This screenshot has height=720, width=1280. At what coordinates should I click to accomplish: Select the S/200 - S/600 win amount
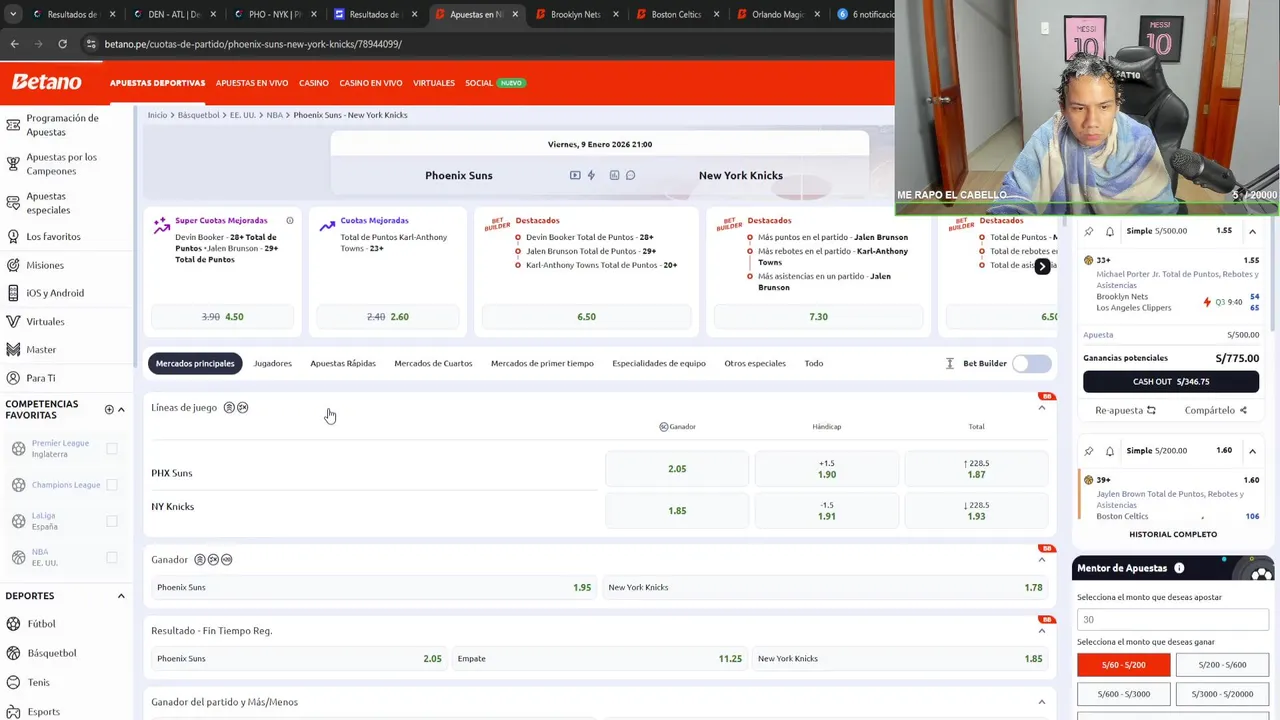(x=1223, y=665)
